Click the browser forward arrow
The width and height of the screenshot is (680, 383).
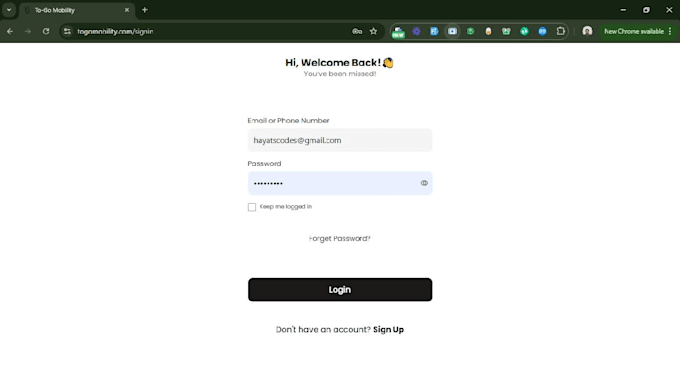pos(28,31)
